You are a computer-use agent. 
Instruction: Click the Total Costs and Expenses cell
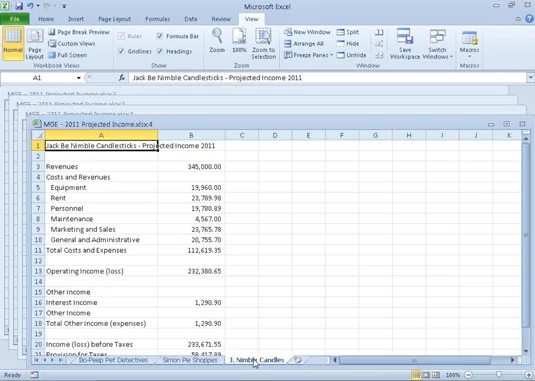pyautogui.click(x=101, y=250)
